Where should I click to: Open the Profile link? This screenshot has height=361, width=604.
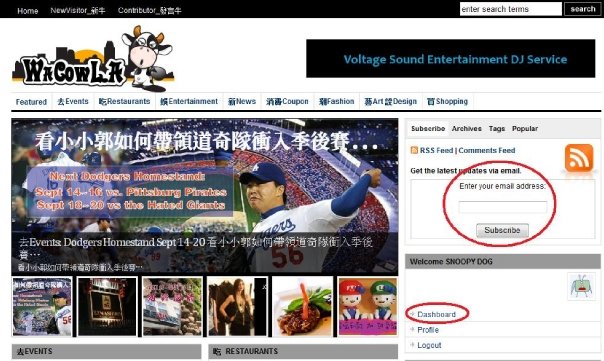(428, 330)
